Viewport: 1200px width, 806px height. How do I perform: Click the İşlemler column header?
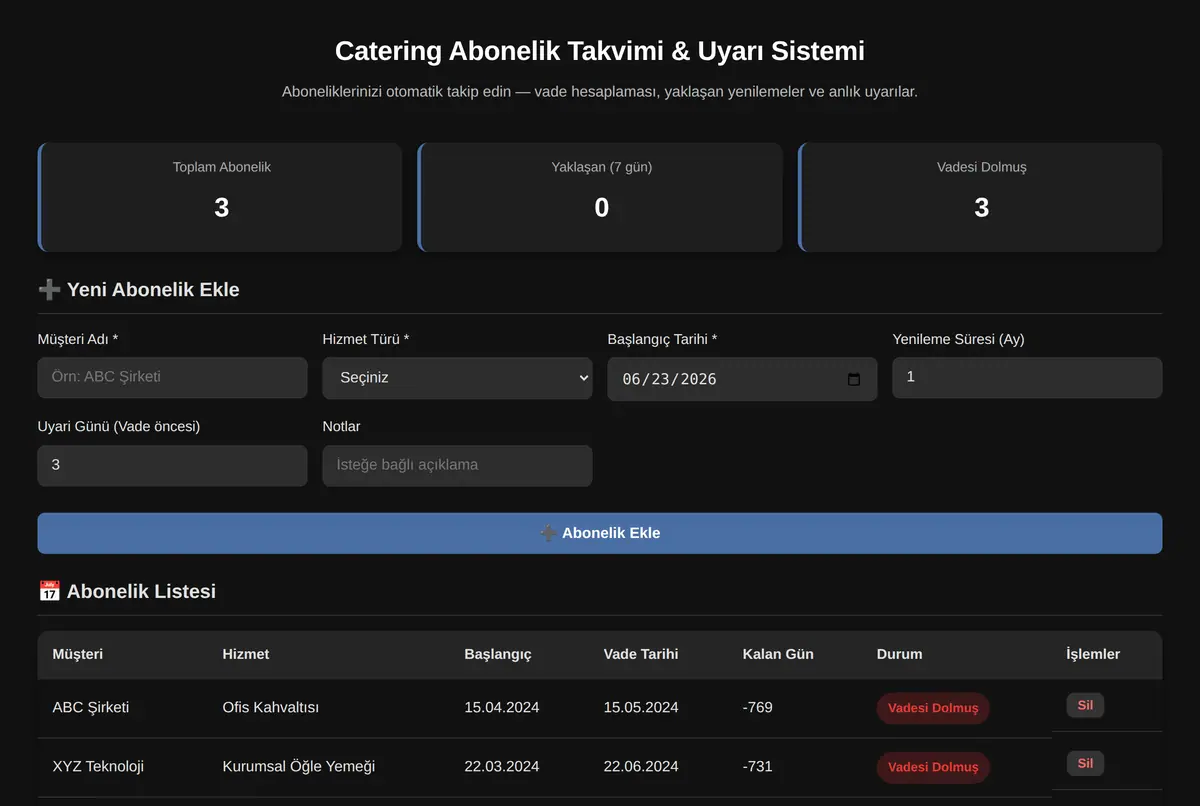(x=1093, y=654)
